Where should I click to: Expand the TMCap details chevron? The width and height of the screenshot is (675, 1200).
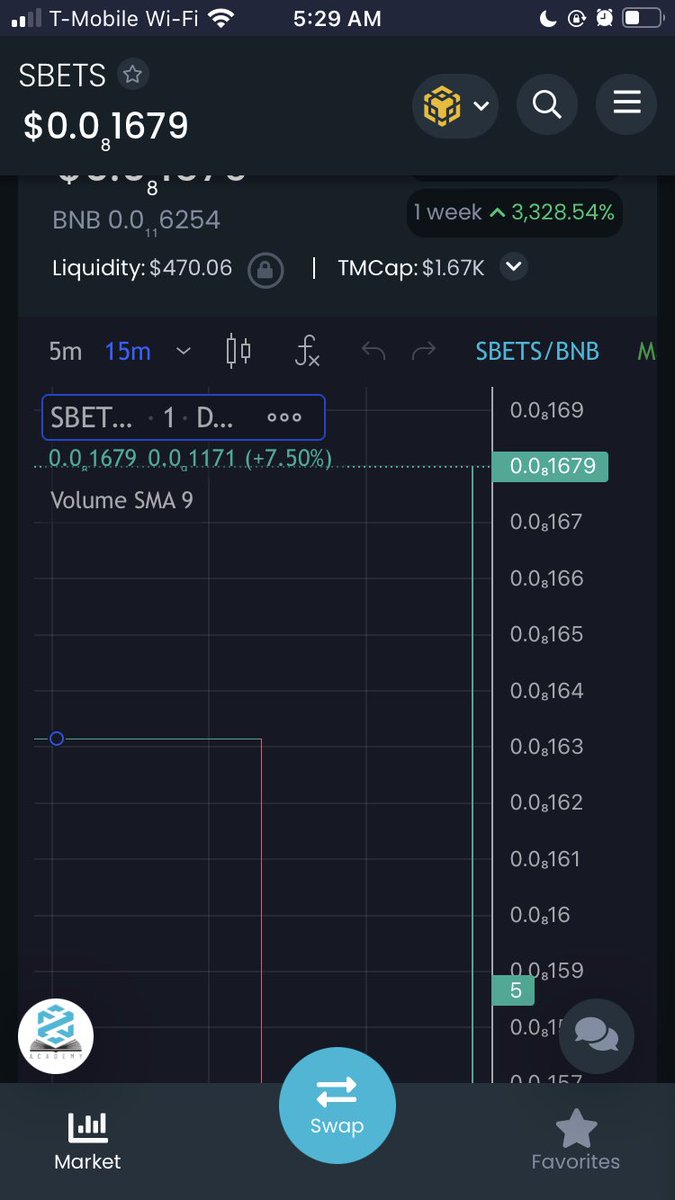(x=514, y=267)
